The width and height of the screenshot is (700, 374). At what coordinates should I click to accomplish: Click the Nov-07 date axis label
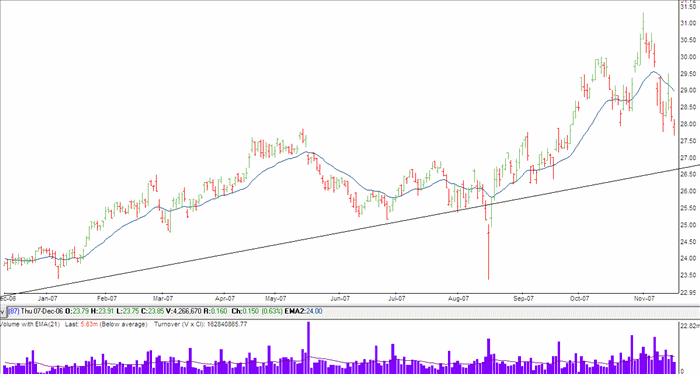(645, 298)
